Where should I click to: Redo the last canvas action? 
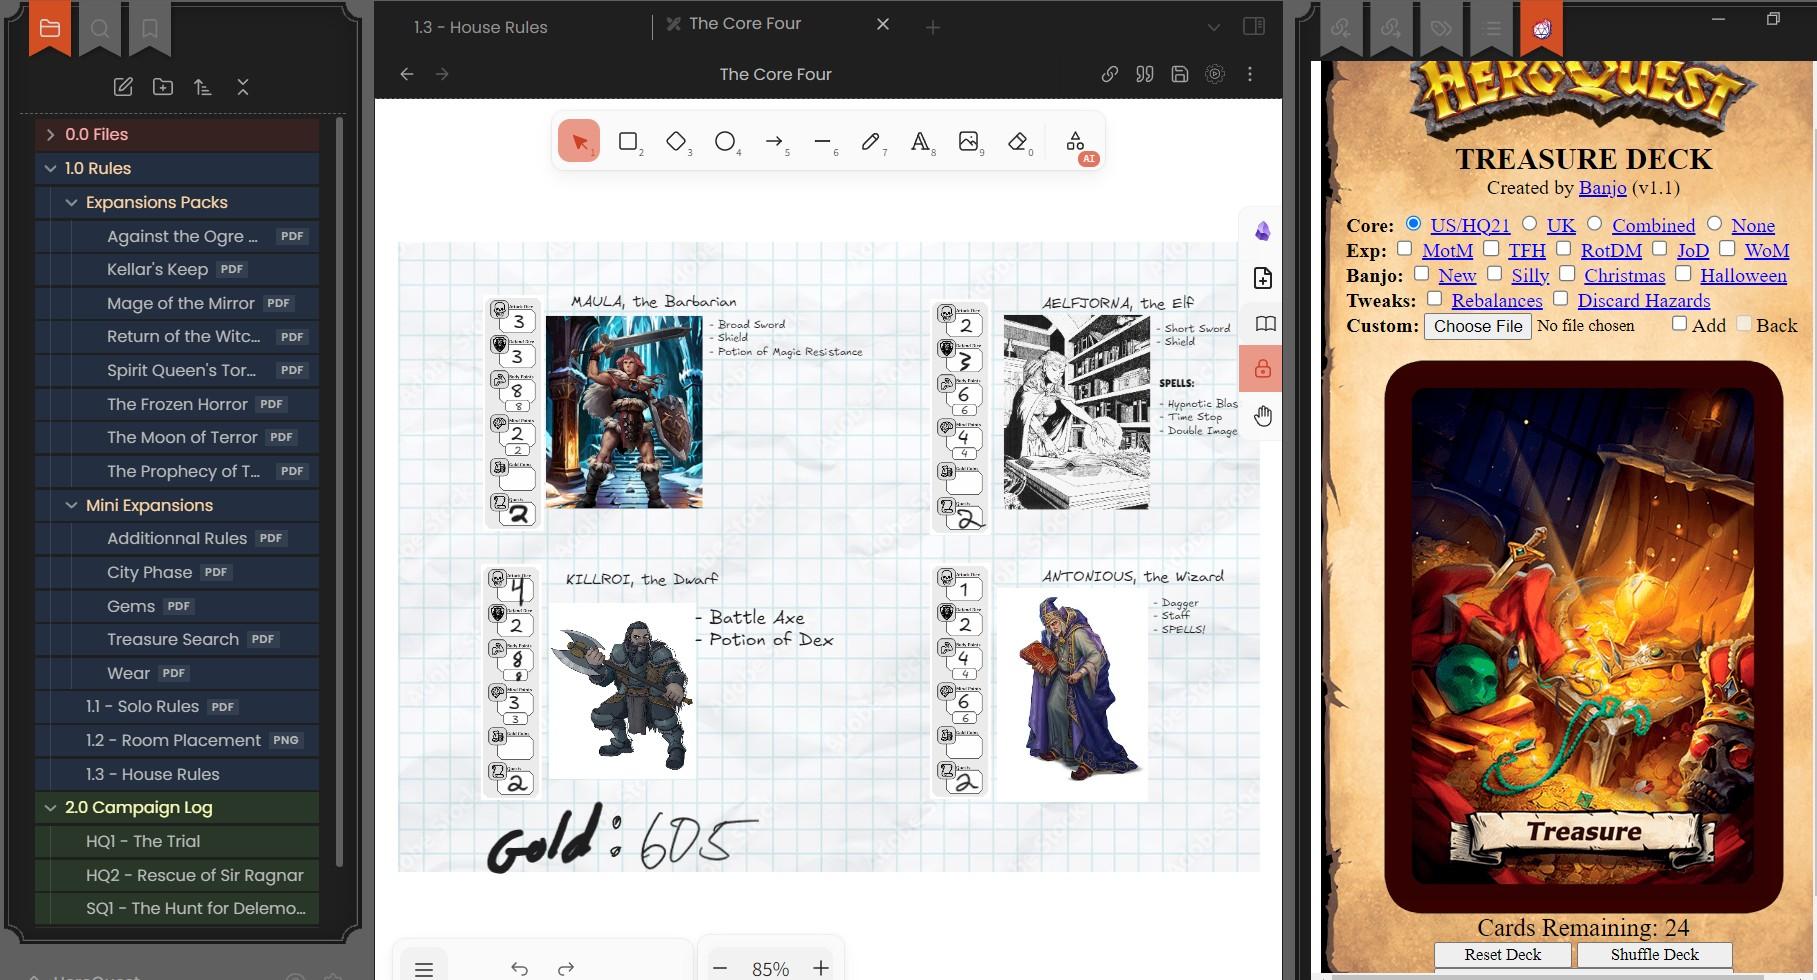[566, 968]
